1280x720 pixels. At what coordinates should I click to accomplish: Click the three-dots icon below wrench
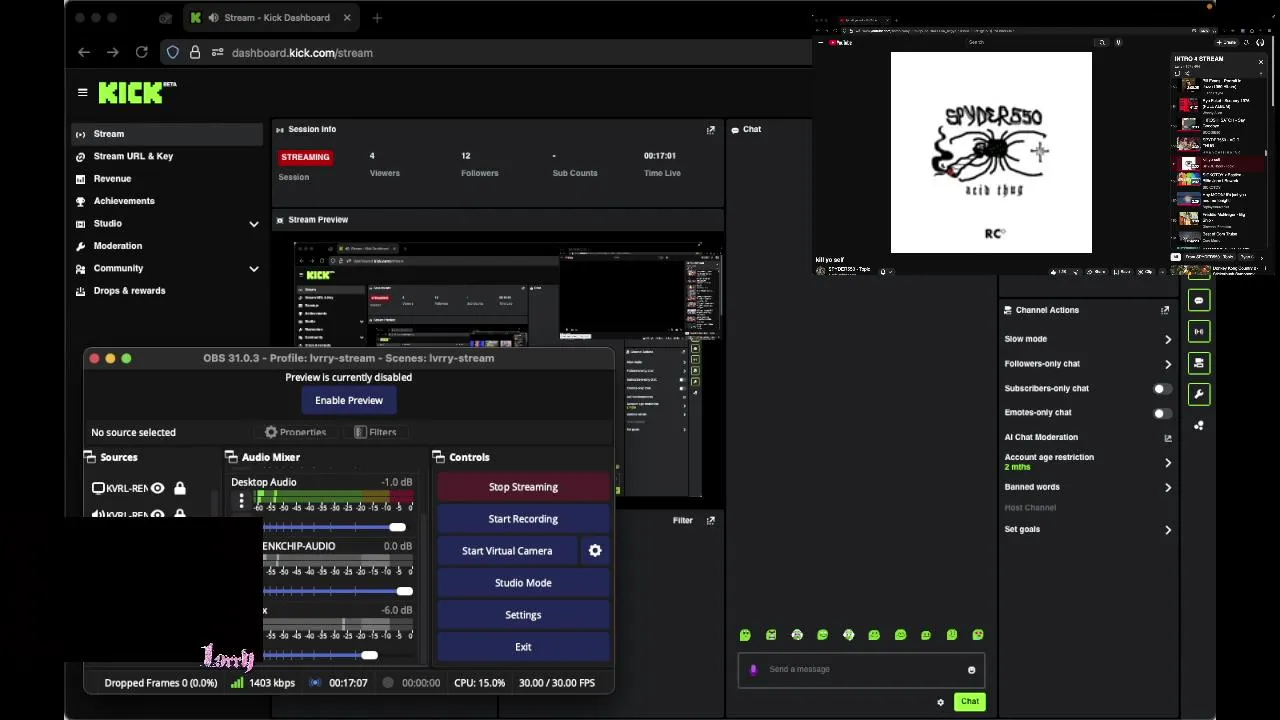[x=1199, y=425]
